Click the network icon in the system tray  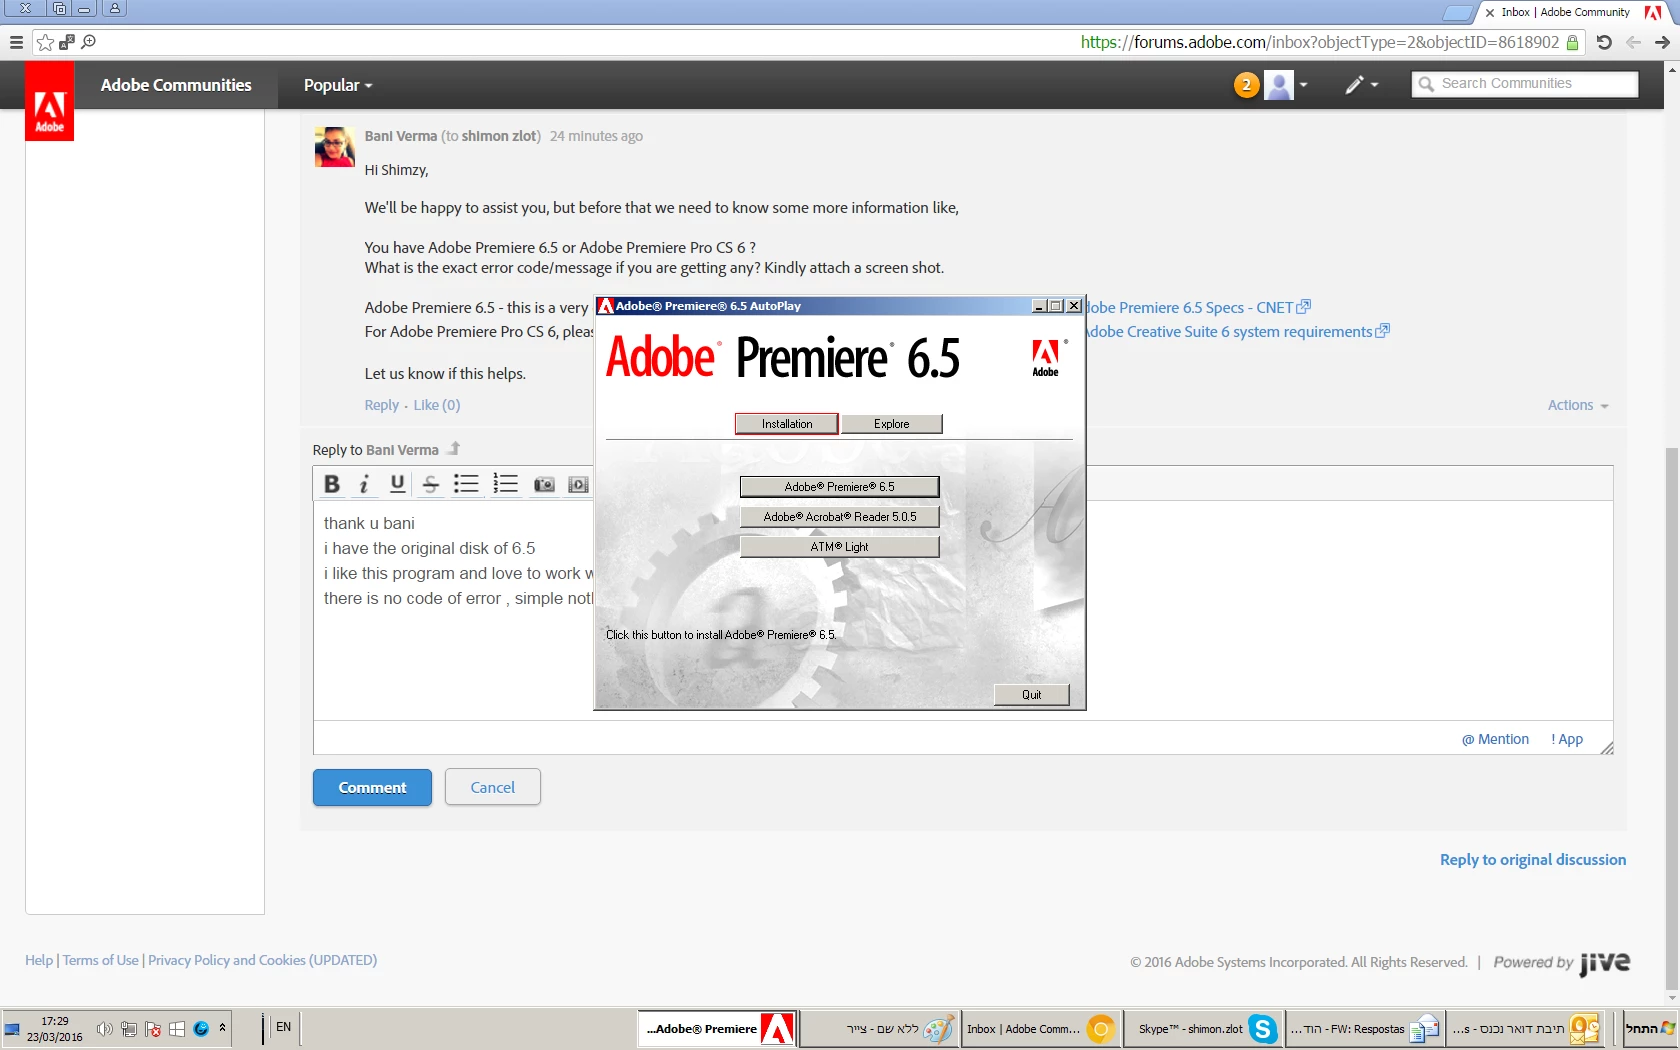(129, 1029)
